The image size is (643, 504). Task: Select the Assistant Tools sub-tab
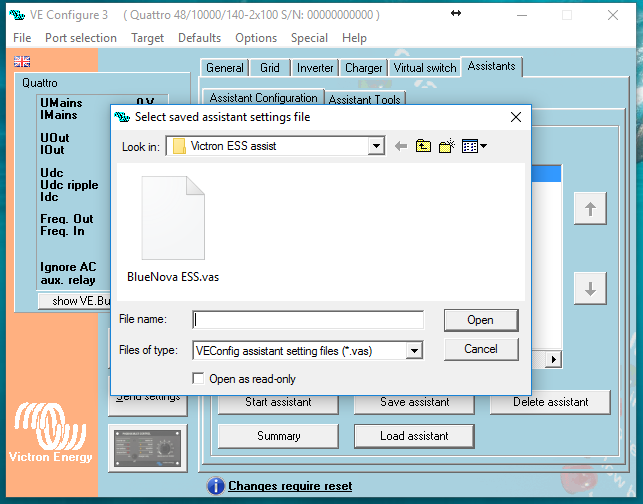(365, 99)
